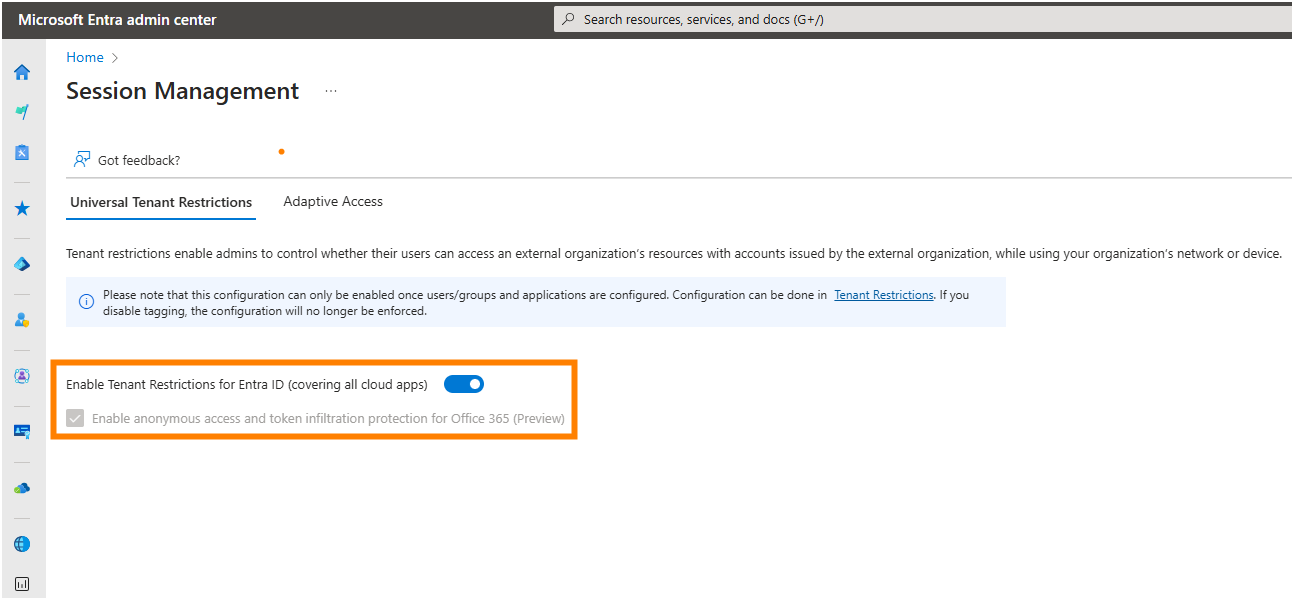1294x600 pixels.
Task: Check the anonymous access and token infiltration checkbox
Action: click(x=75, y=418)
